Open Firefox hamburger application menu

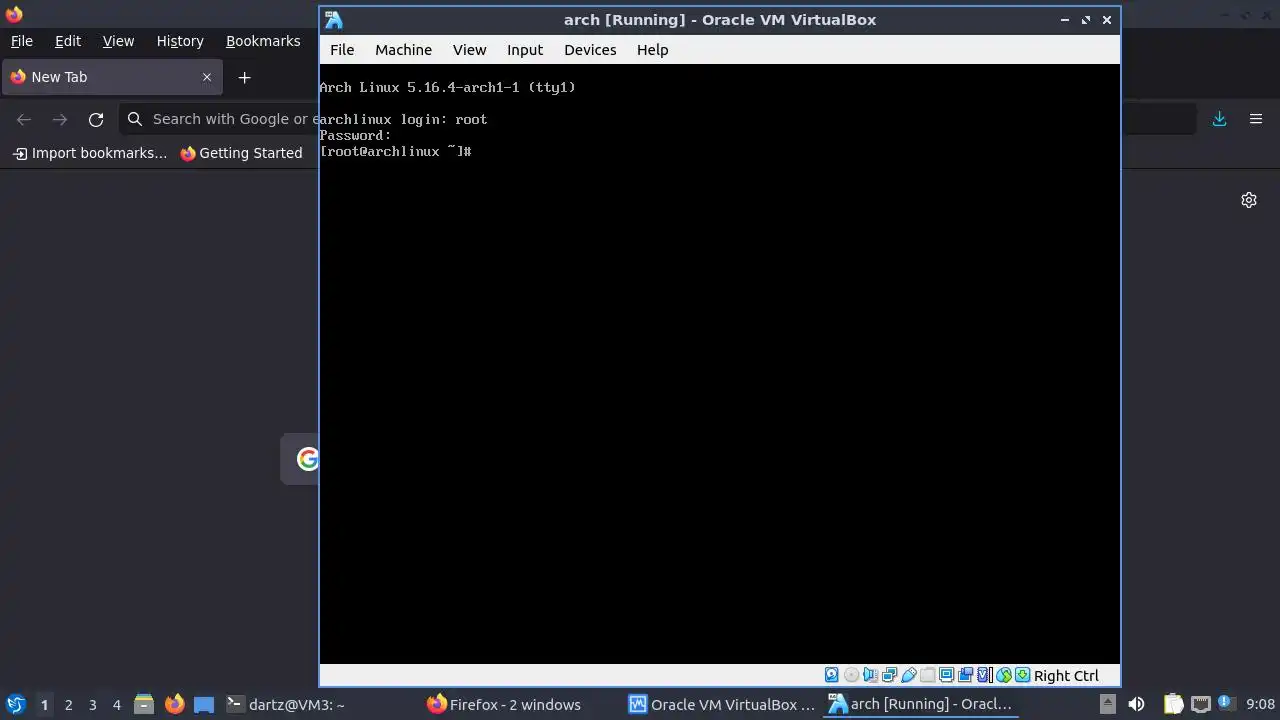coord(1256,119)
